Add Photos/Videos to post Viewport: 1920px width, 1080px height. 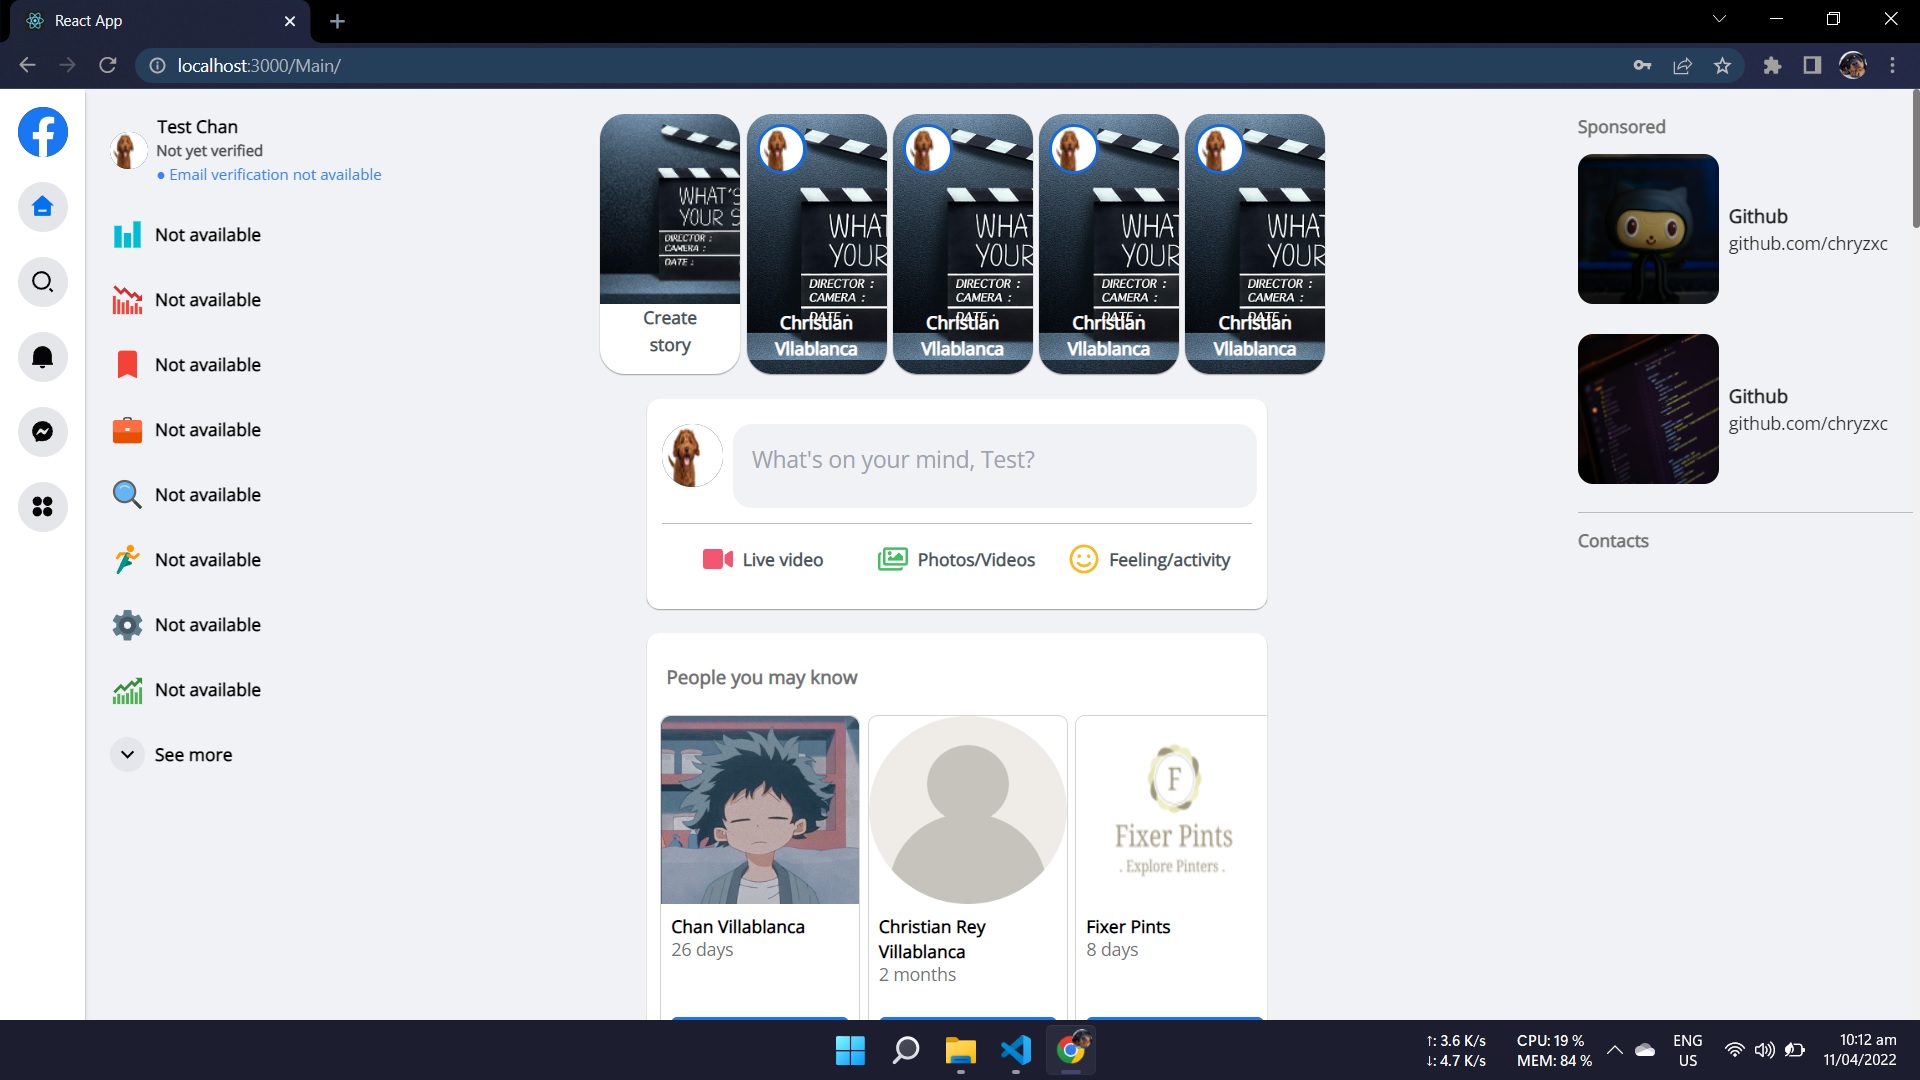956,560
